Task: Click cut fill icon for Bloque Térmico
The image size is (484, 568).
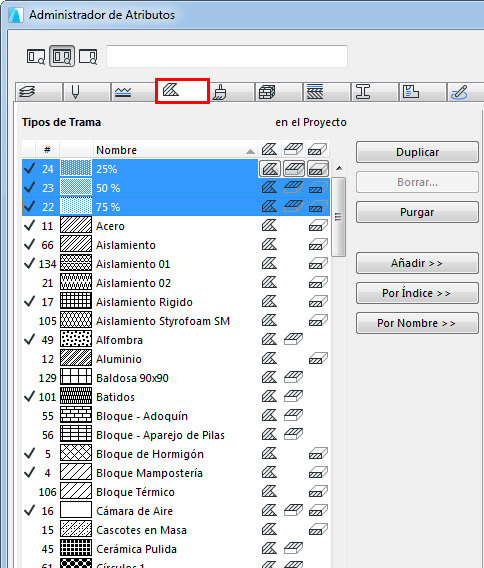Action: click(318, 492)
